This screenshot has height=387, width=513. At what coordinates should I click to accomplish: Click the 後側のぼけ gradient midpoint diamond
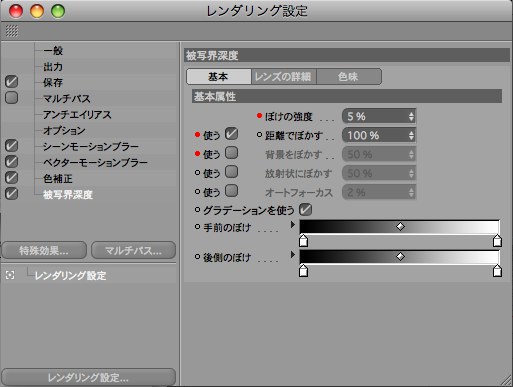[x=400, y=256]
